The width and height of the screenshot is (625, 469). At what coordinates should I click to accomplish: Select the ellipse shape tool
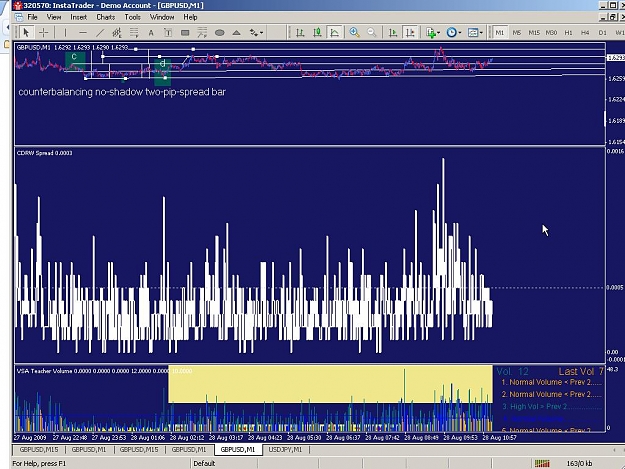tap(220, 33)
